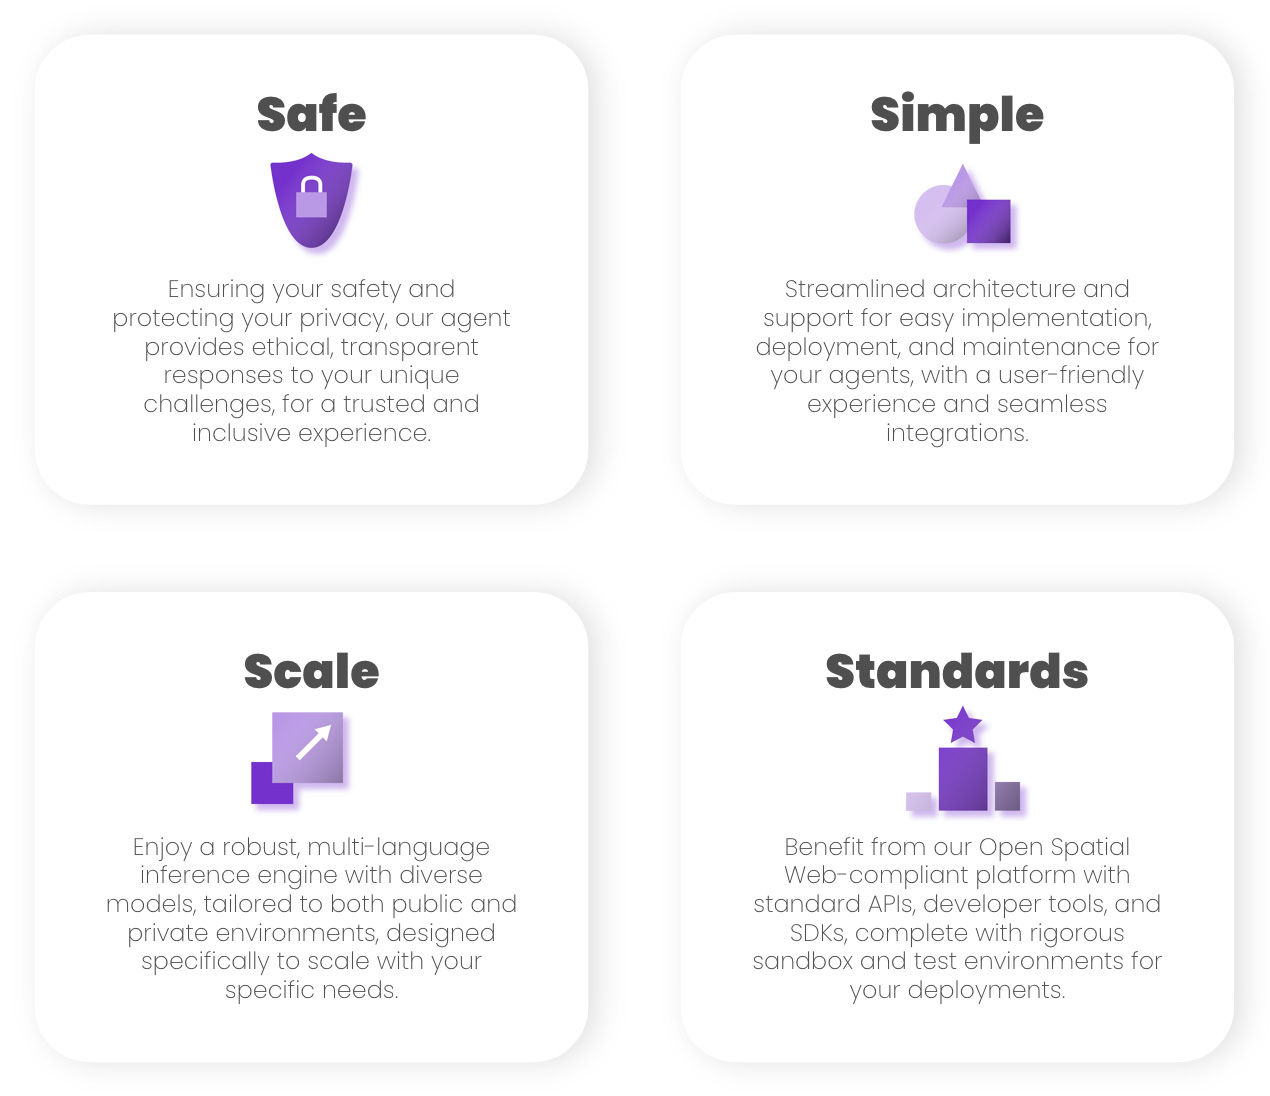
Task: Click the star podium icon
Action: point(963,760)
